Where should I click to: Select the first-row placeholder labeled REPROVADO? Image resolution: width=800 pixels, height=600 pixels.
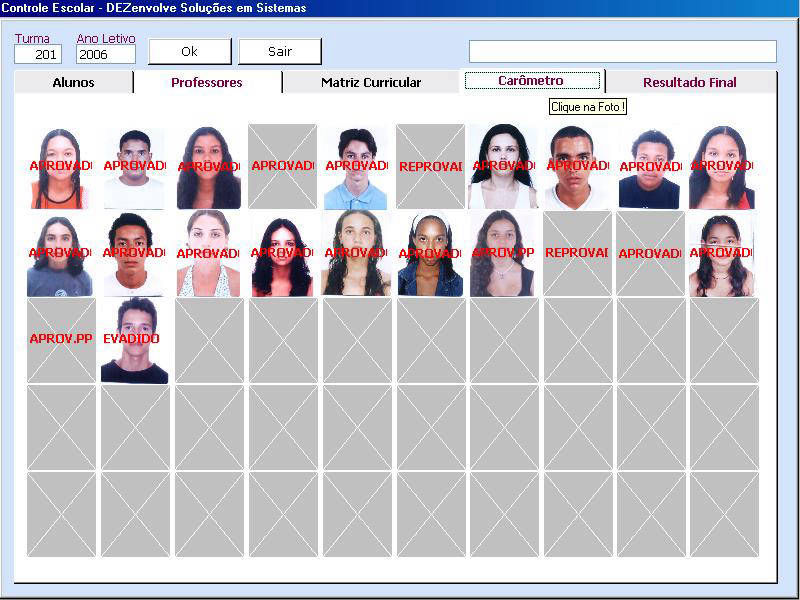point(430,167)
